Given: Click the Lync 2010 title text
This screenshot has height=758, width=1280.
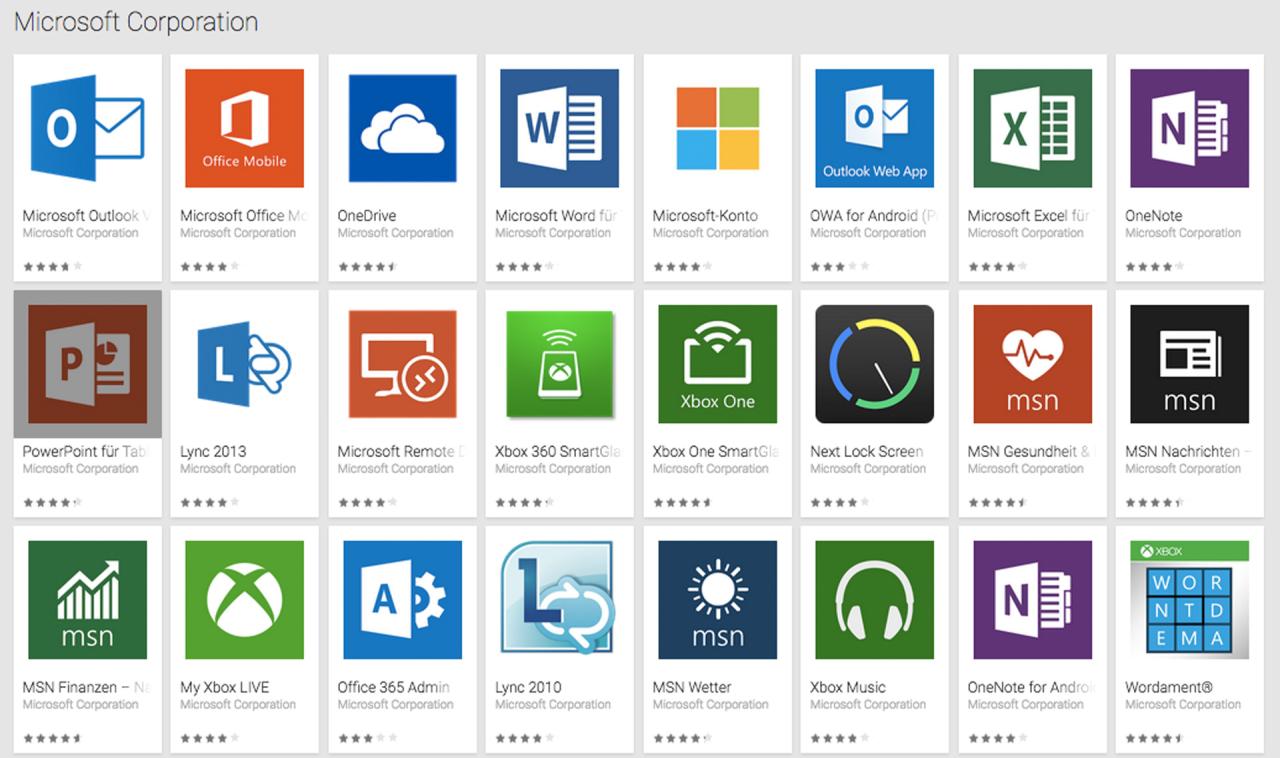Looking at the screenshot, I should pyautogui.click(x=528, y=687).
